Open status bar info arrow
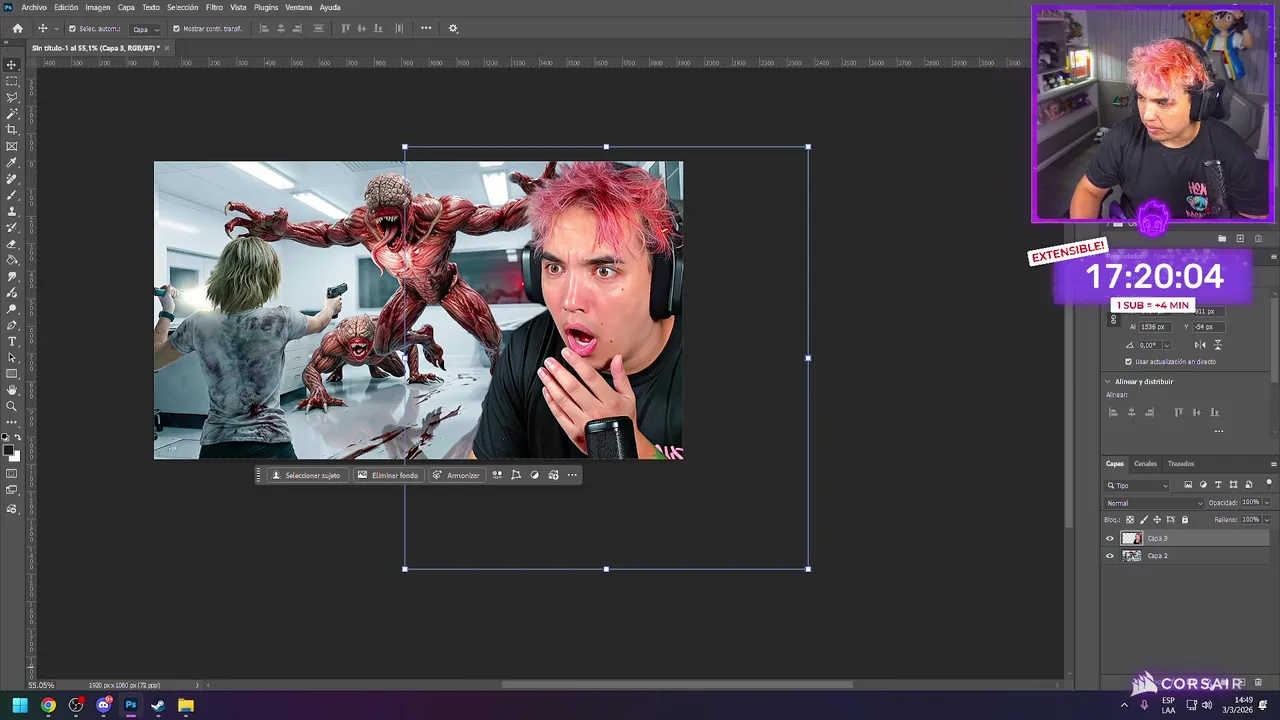Screen dimensions: 1280x720 pyautogui.click(x=196, y=685)
